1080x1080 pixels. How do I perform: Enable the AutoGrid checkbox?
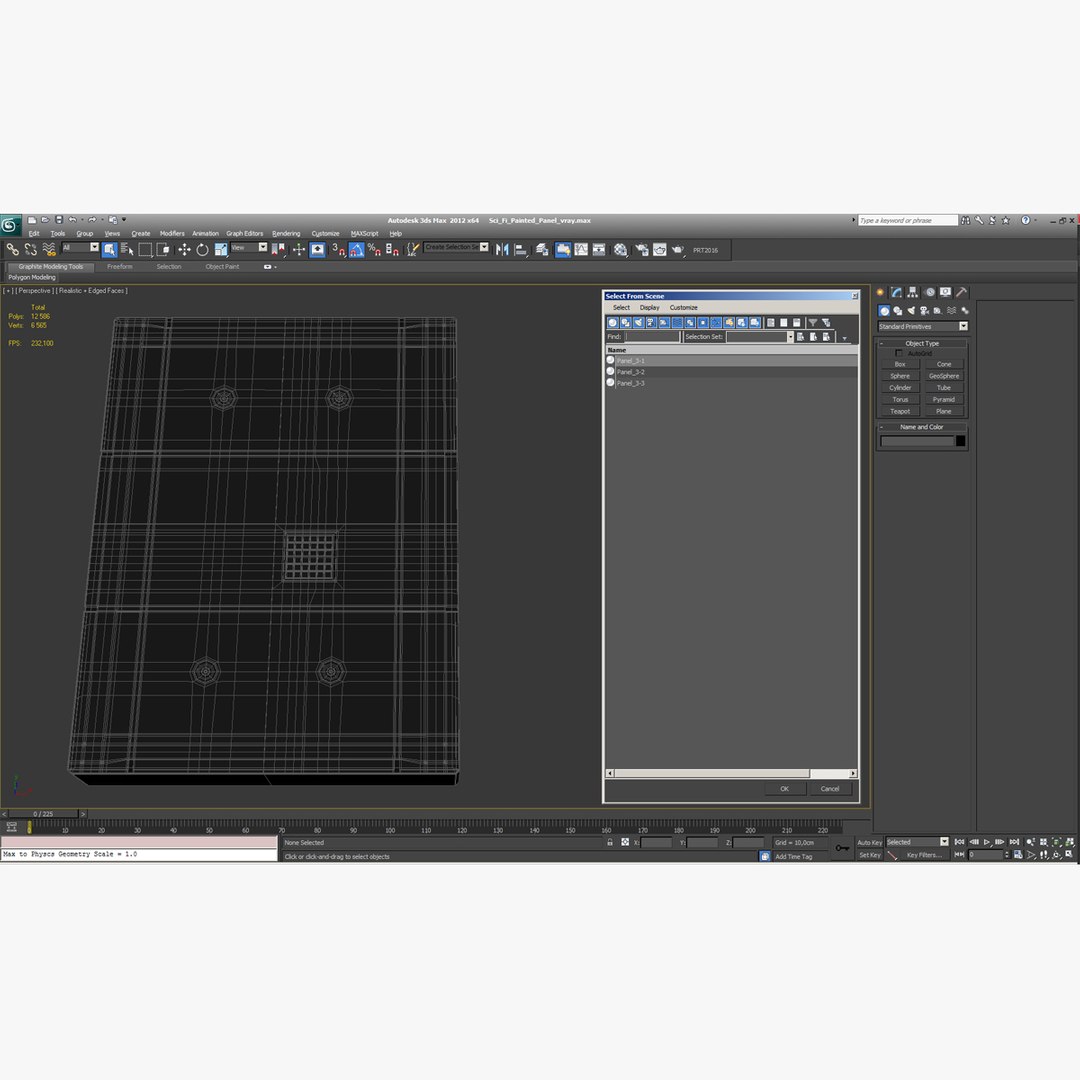(x=899, y=353)
